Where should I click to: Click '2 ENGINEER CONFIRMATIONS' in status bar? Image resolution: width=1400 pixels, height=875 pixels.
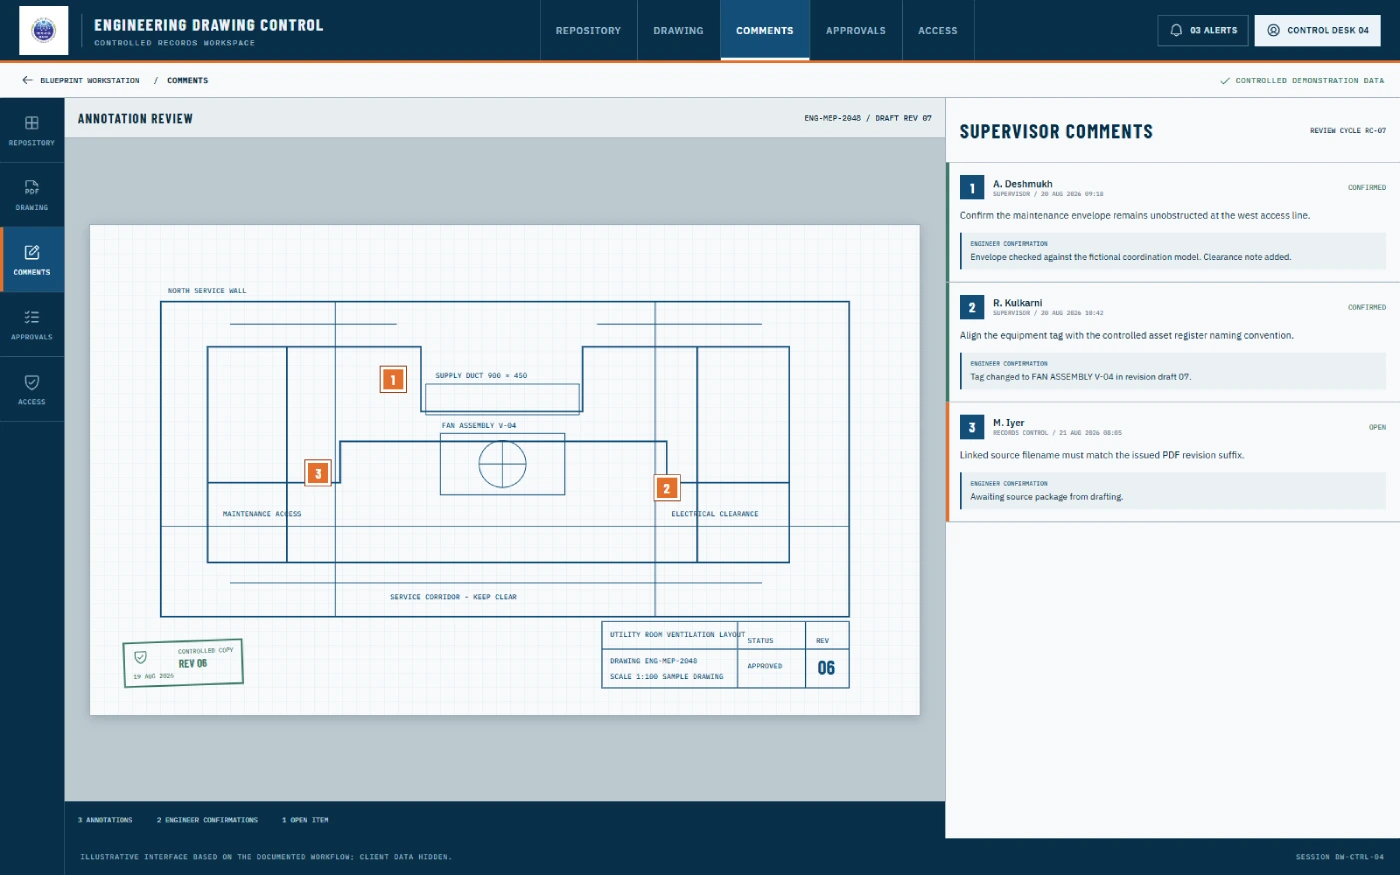(207, 820)
